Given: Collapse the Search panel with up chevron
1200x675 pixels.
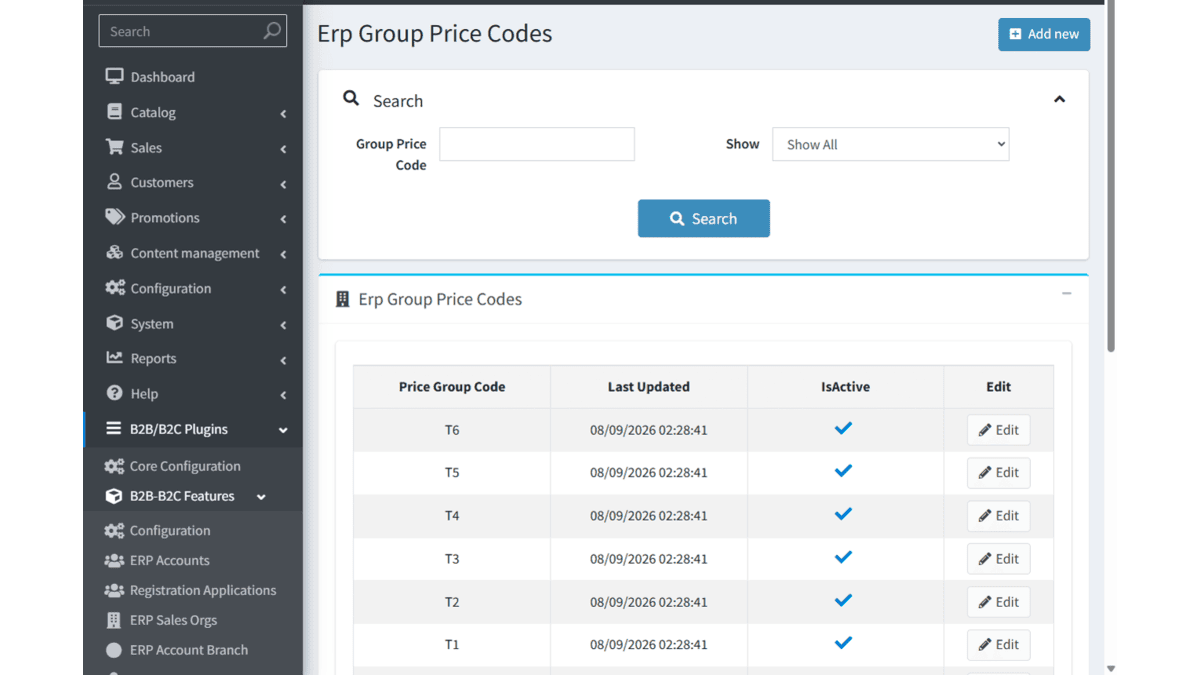Looking at the screenshot, I should [x=1059, y=99].
